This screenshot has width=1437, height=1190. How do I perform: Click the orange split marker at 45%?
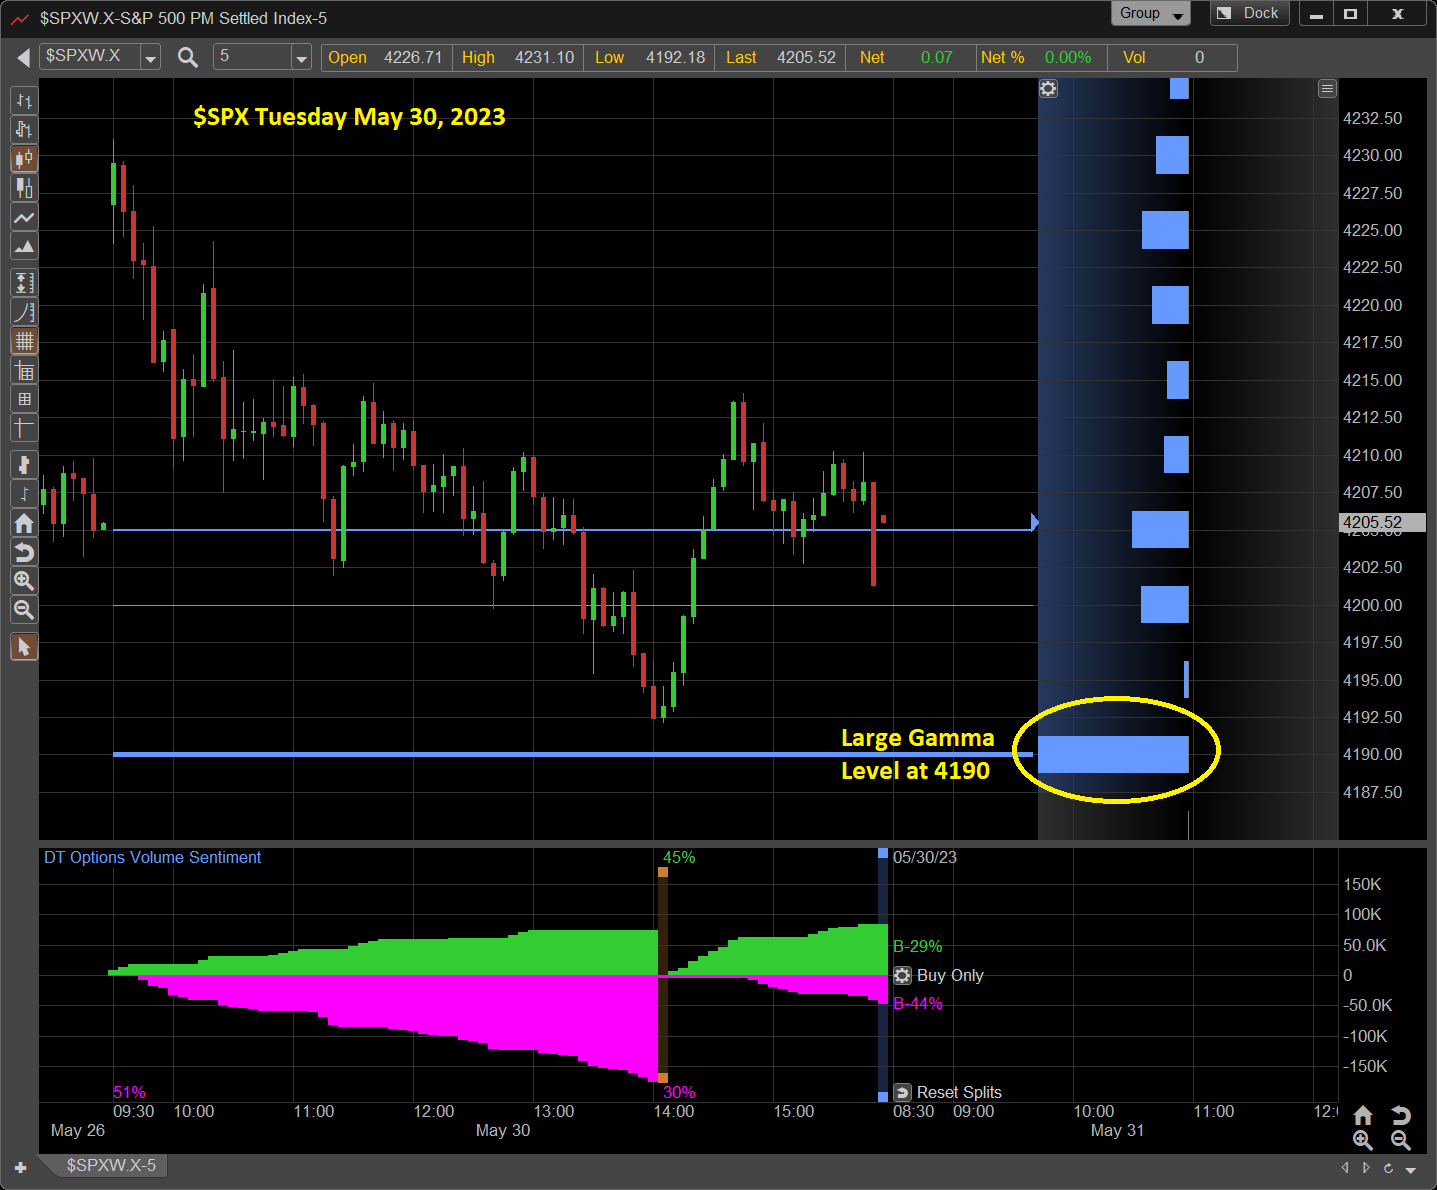tap(663, 872)
